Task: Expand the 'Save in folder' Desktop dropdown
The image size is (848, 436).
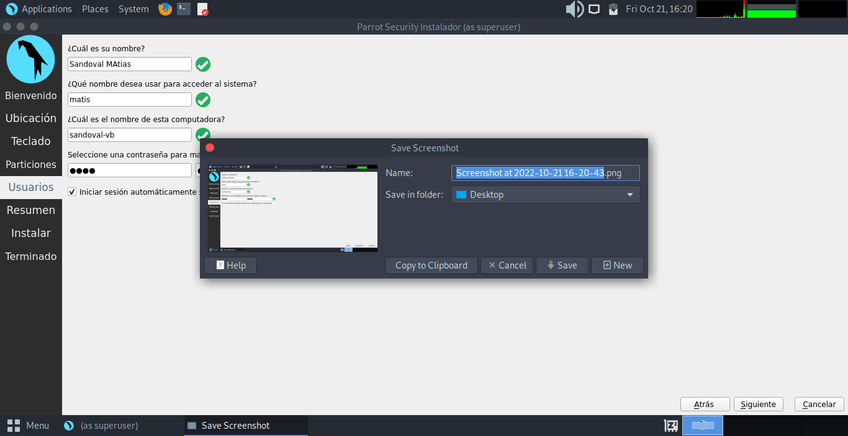Action: tap(545, 195)
